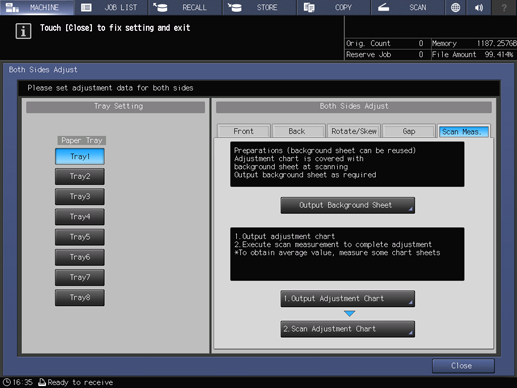Viewport: 517px width, 388px height.
Task: Click the Tray Setting header
Action: [x=116, y=106]
